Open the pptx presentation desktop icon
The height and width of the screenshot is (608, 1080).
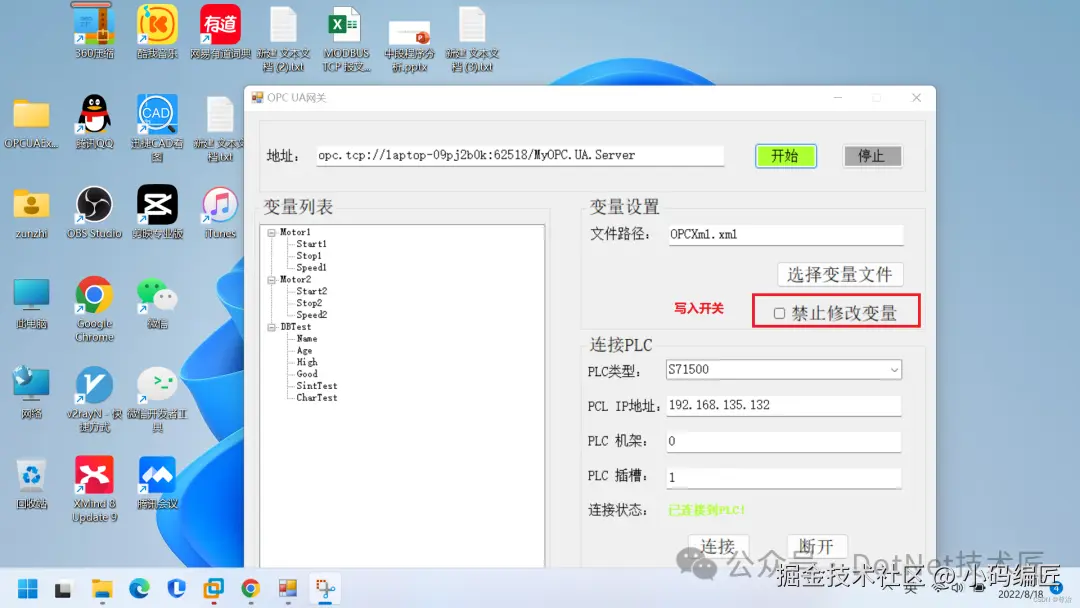click(410, 43)
